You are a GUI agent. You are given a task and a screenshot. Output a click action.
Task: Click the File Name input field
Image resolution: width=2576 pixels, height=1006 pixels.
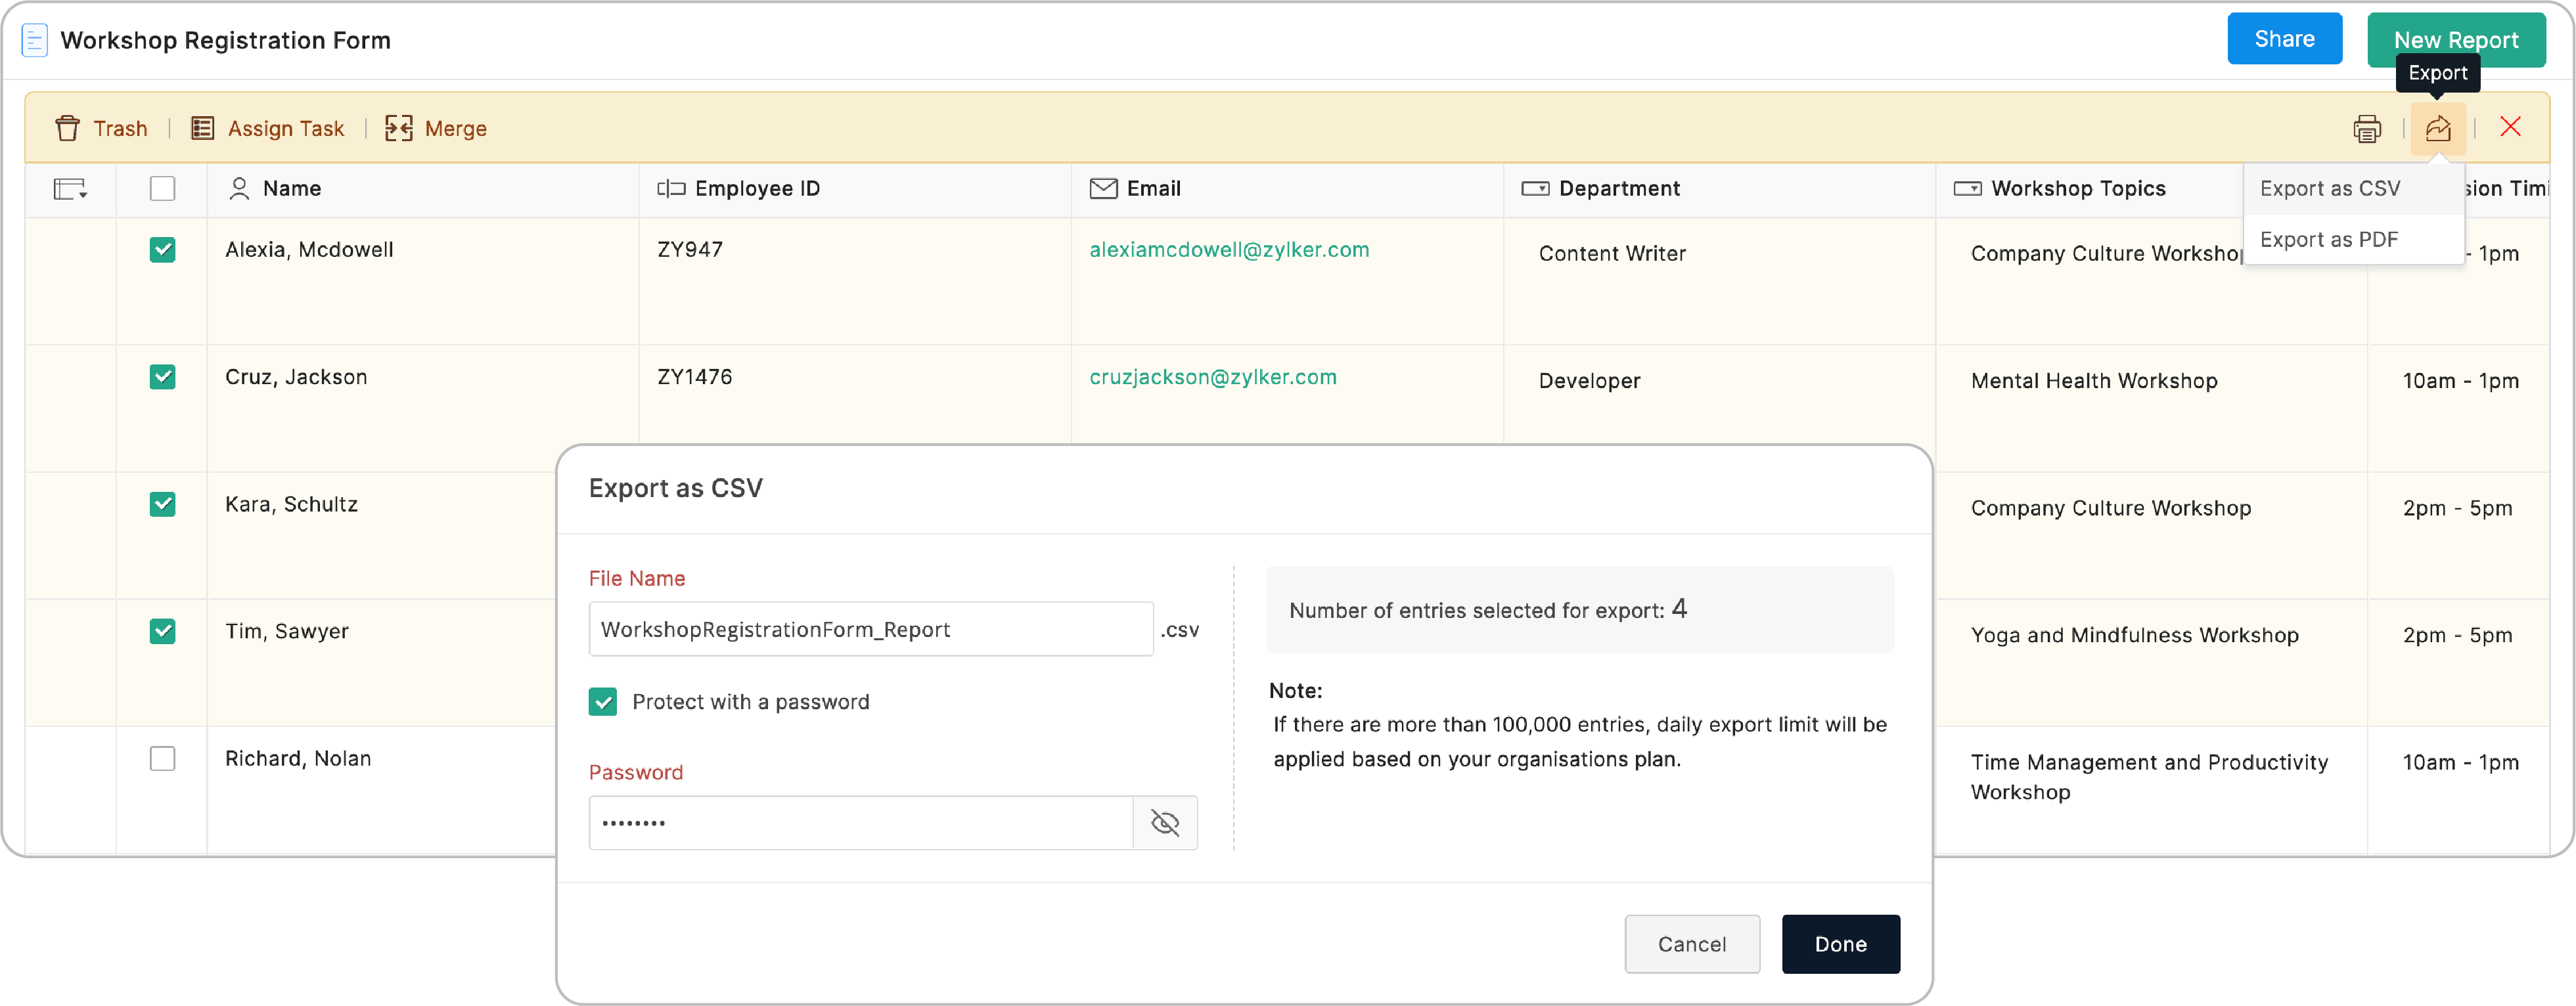click(871, 629)
